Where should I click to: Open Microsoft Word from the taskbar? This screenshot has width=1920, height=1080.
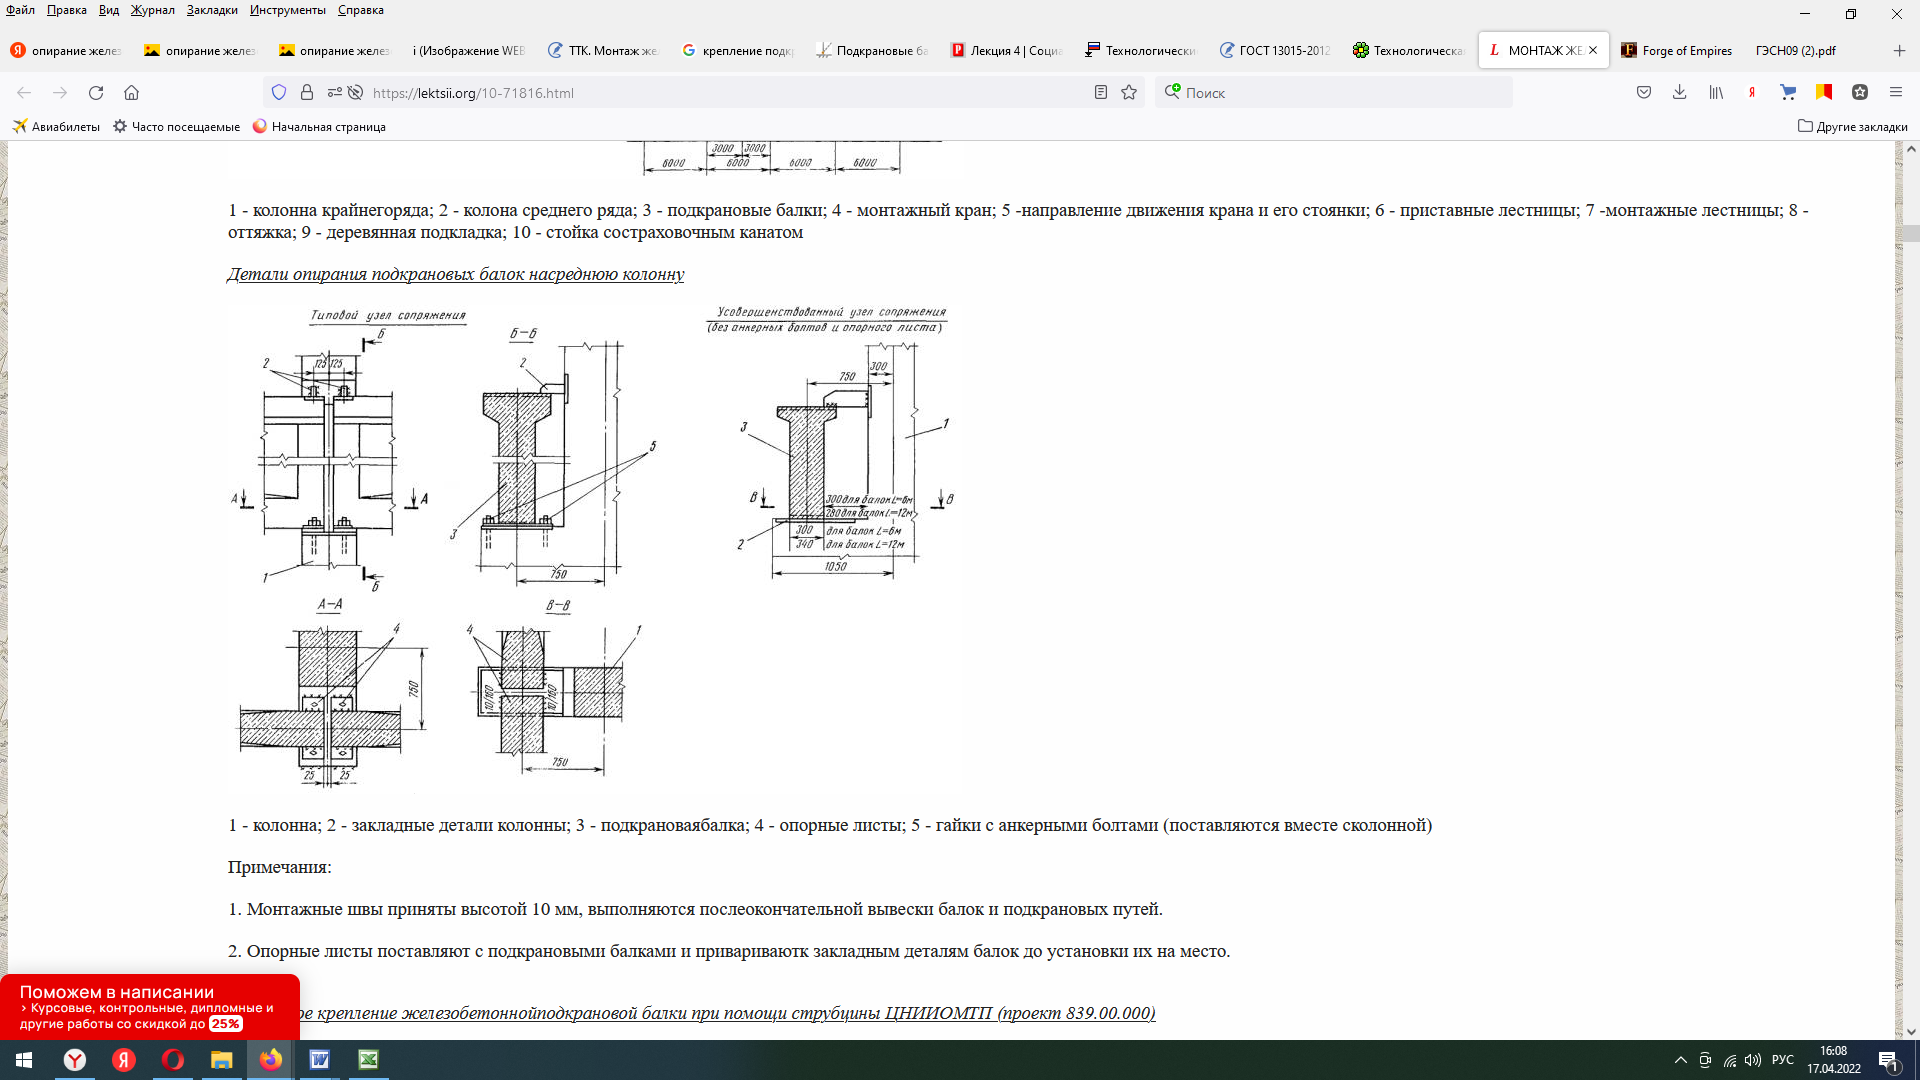click(x=320, y=1060)
